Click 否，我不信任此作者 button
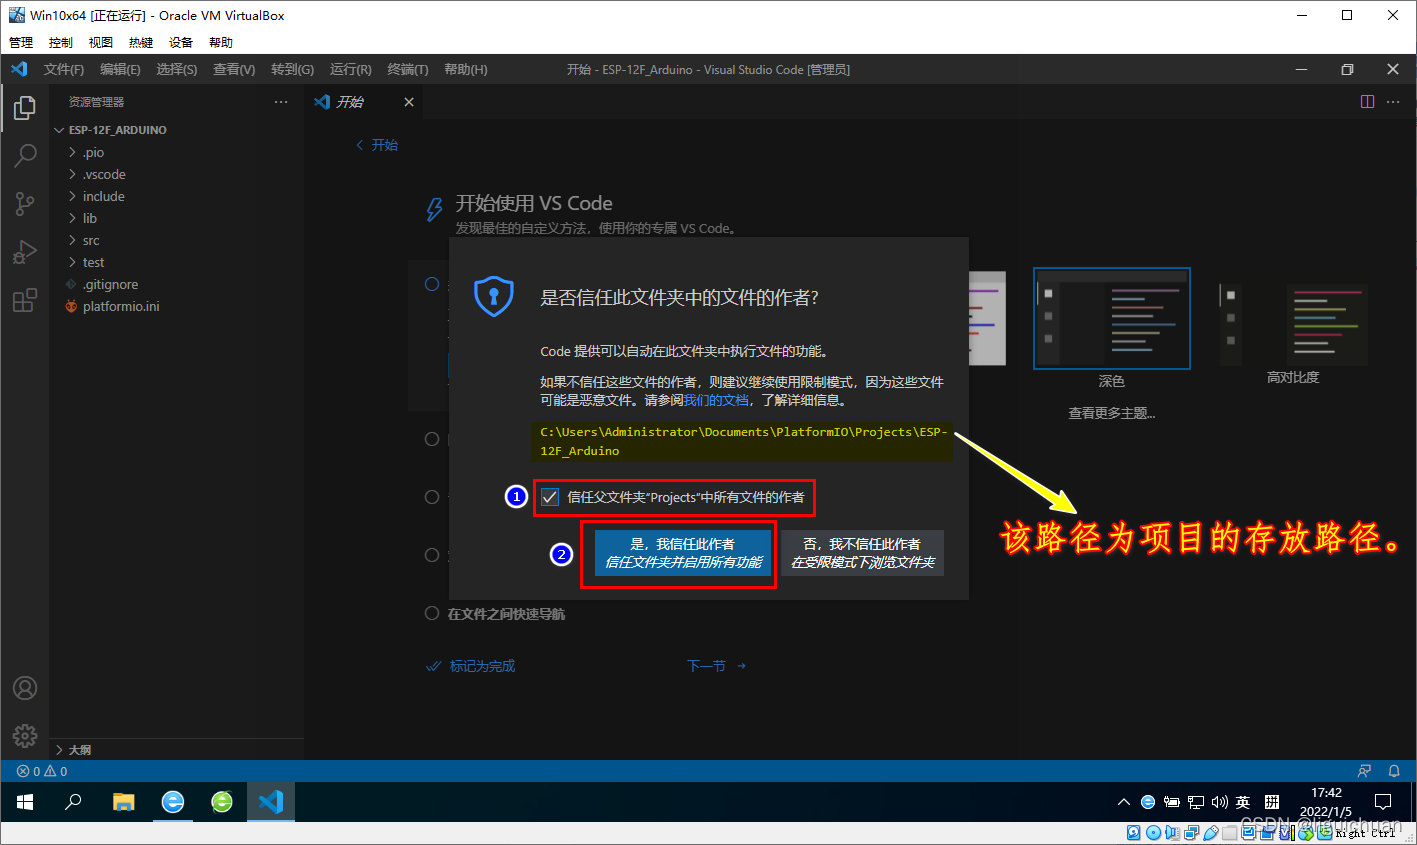Viewport: 1417px width, 845px height. point(862,553)
